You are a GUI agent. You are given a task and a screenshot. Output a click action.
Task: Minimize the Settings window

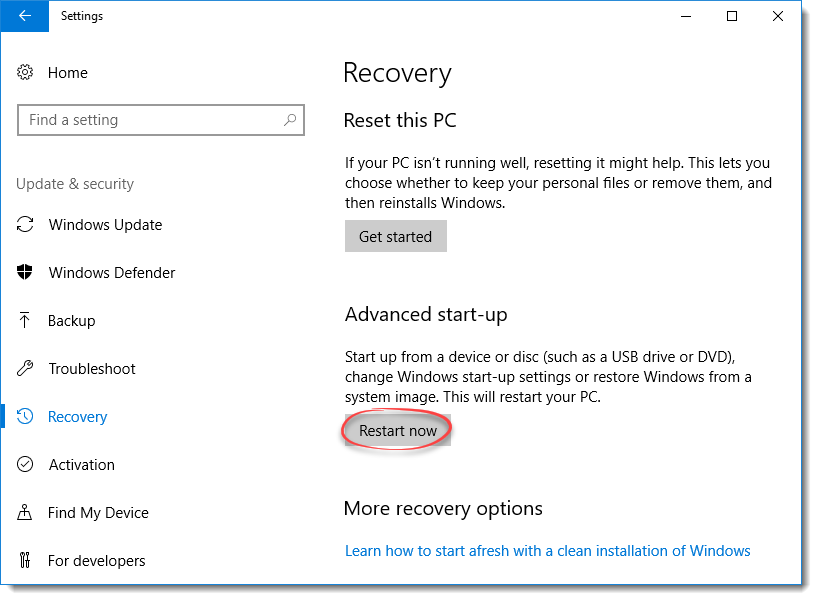685,16
